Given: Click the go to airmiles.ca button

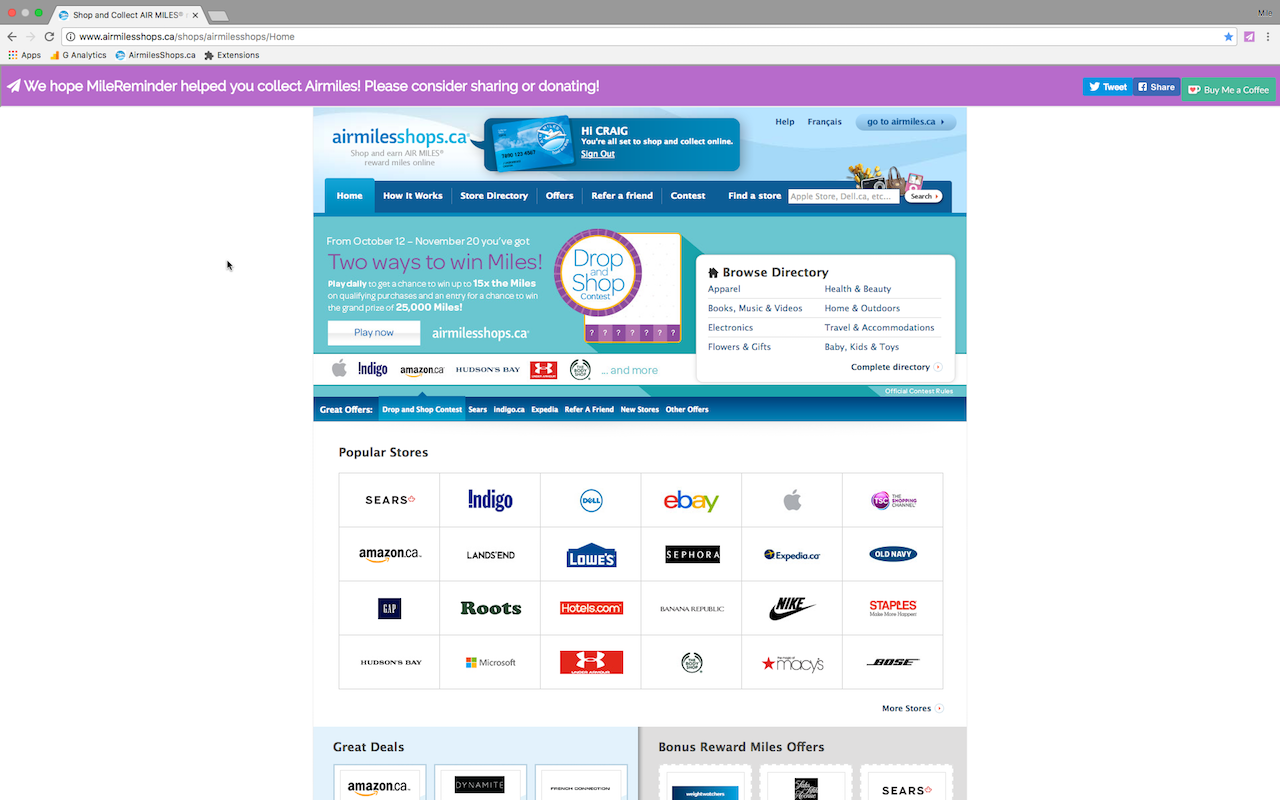Looking at the screenshot, I should 906,122.
